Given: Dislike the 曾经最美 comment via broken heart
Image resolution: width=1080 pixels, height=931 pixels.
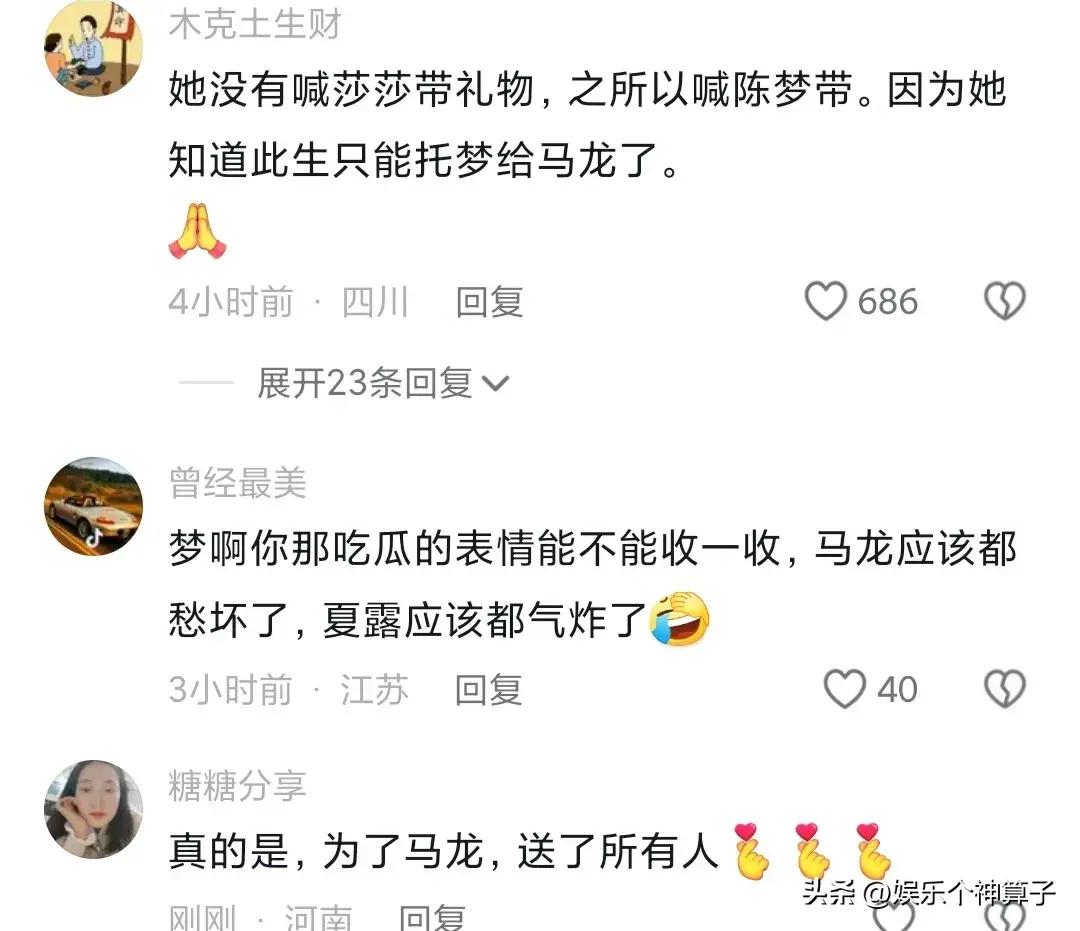Looking at the screenshot, I should [x=1004, y=689].
